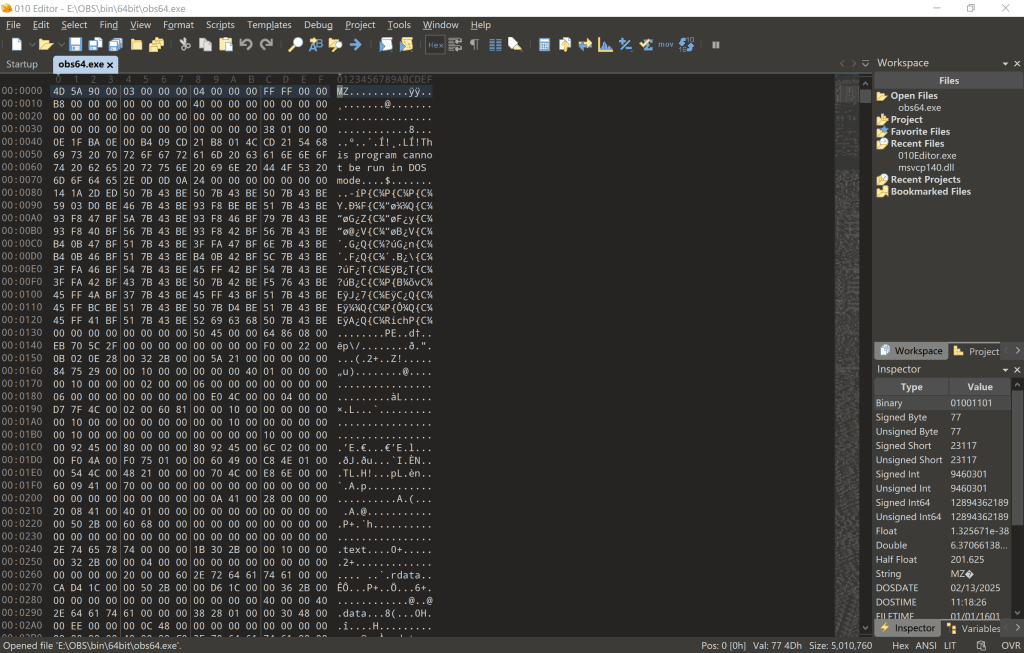
Task: Open the Edit menu
Action: click(x=40, y=25)
